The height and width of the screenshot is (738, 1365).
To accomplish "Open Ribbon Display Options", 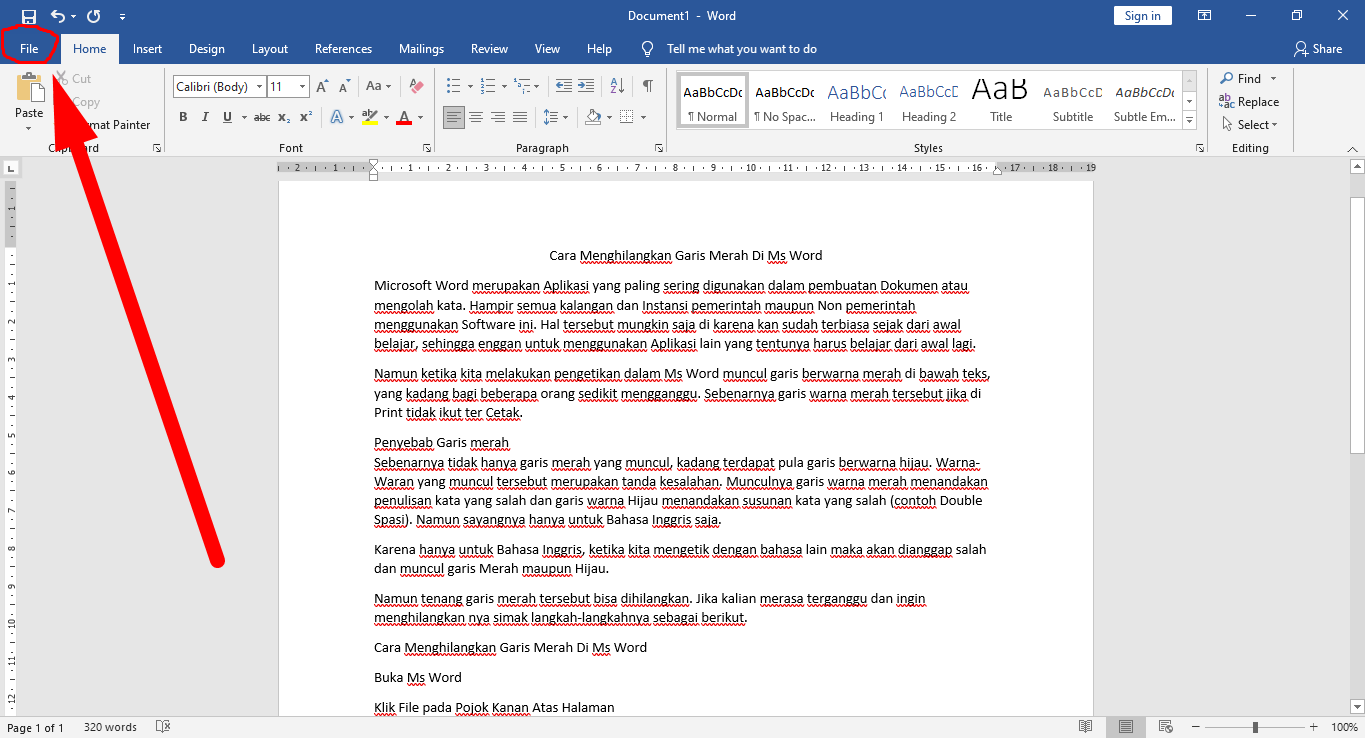I will [1205, 16].
